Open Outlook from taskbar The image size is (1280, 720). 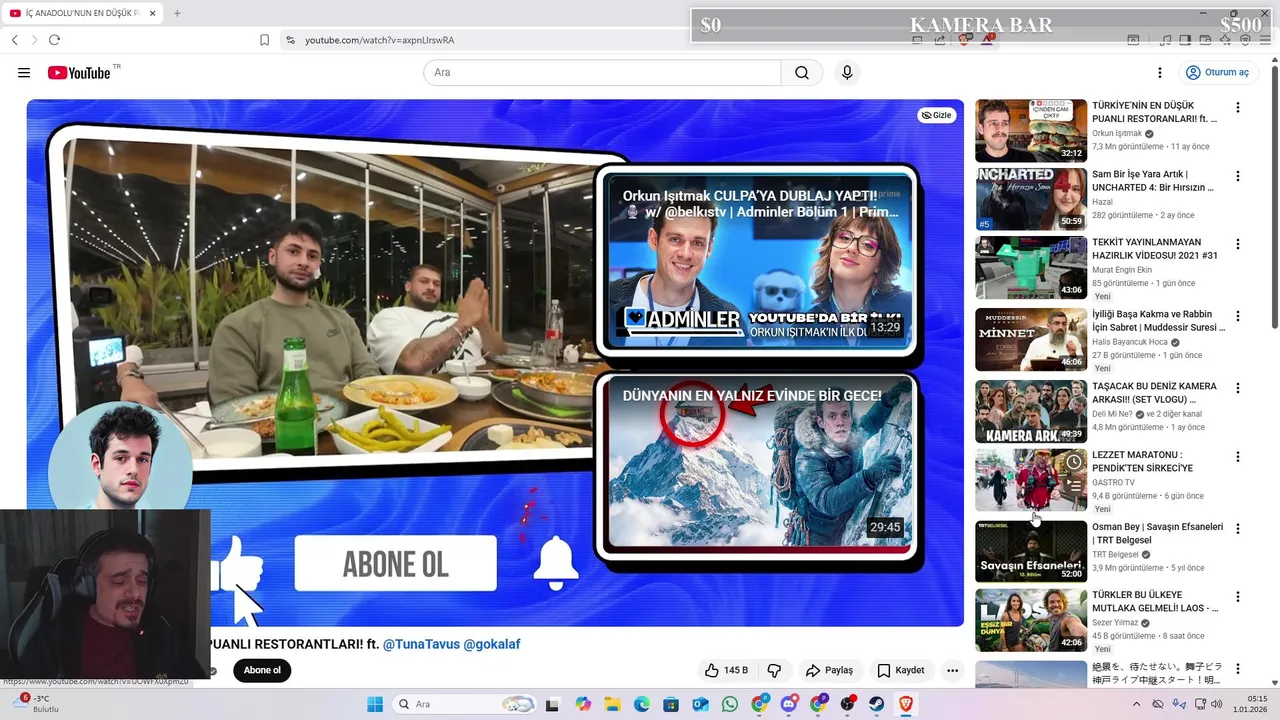pos(701,704)
